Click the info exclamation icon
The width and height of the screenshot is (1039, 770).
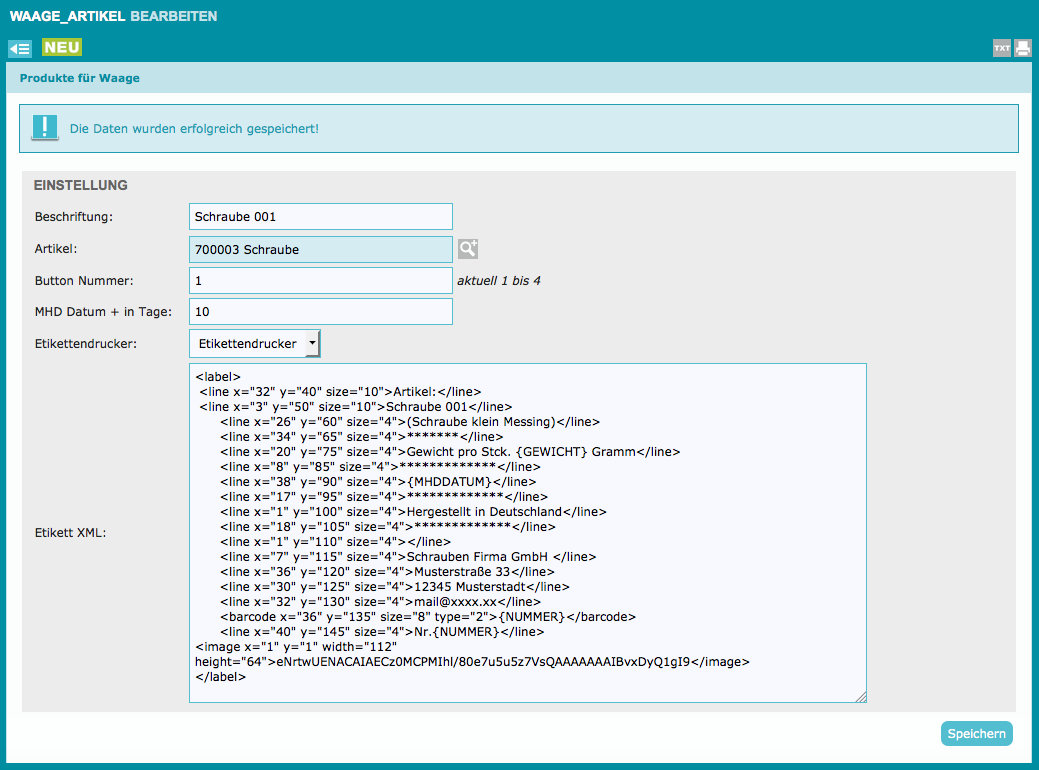(x=44, y=127)
